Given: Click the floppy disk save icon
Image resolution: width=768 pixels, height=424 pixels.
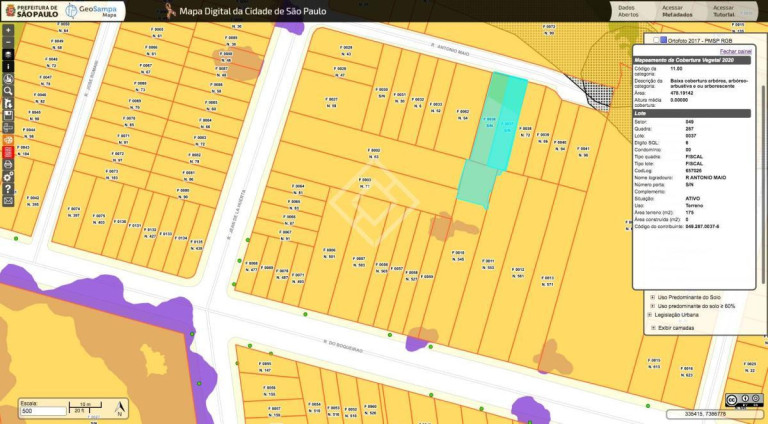Looking at the screenshot, I should 8,115.
